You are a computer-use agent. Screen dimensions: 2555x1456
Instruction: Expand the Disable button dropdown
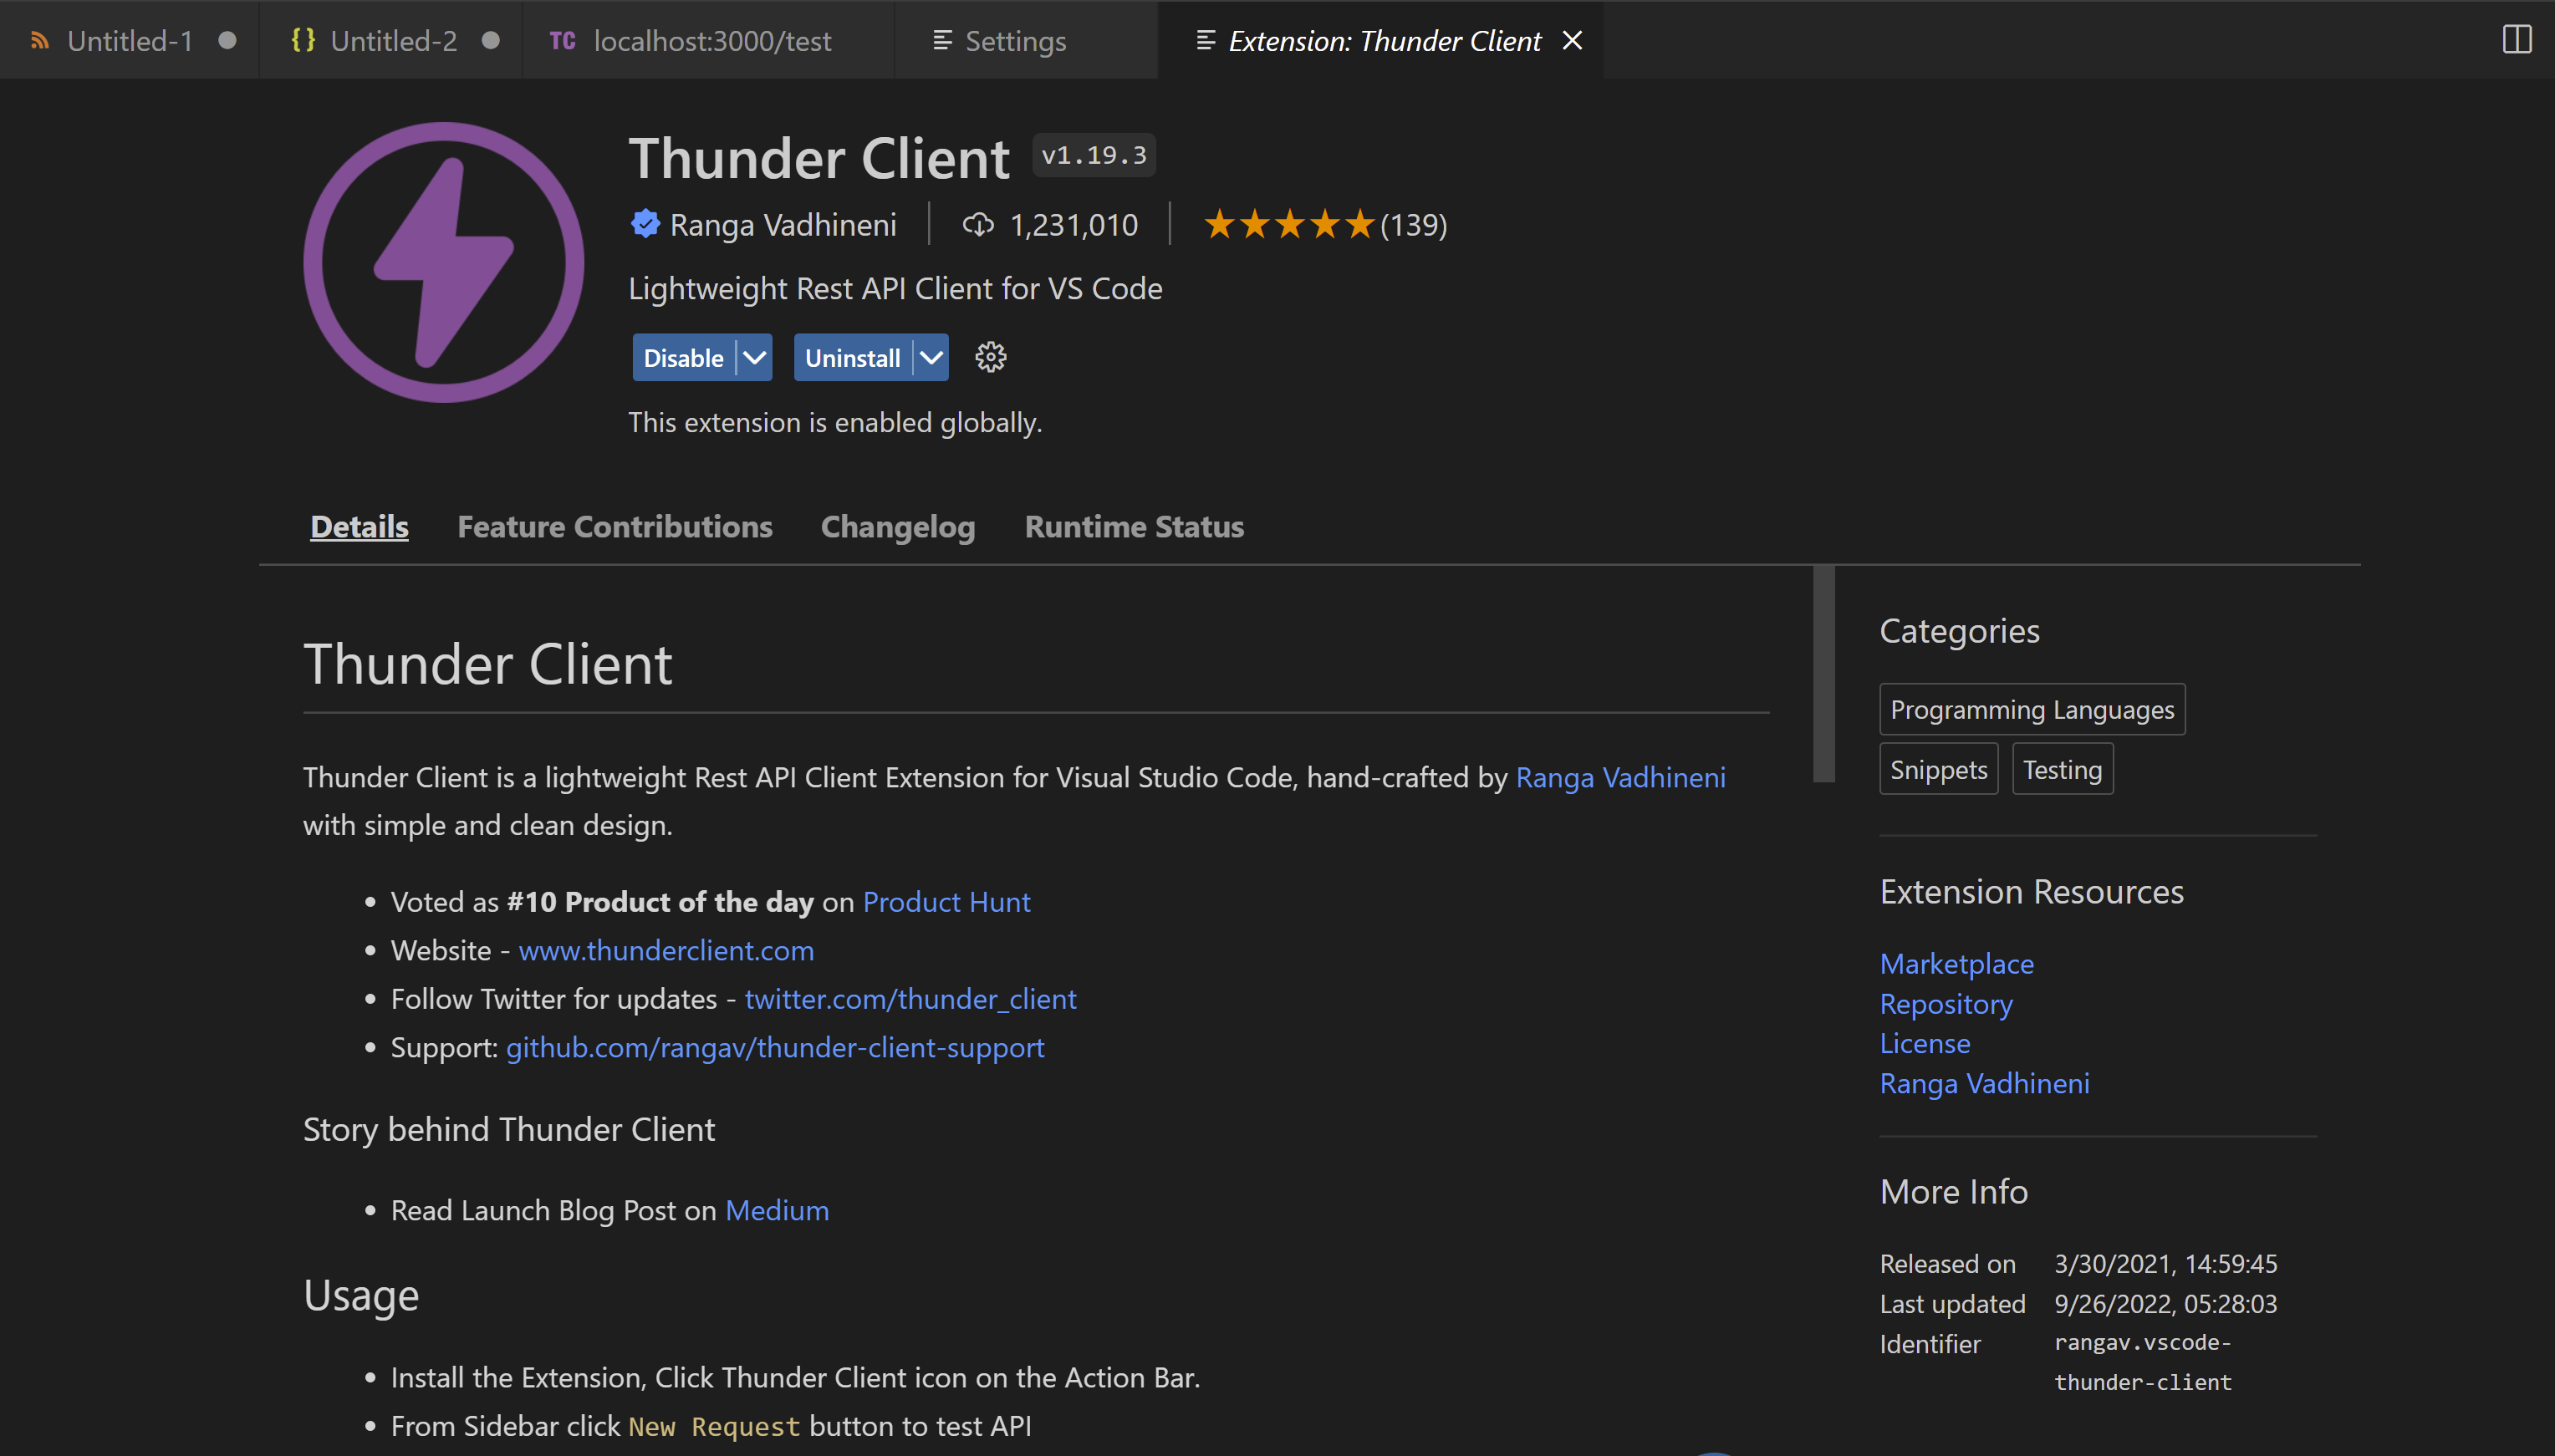[x=753, y=357]
